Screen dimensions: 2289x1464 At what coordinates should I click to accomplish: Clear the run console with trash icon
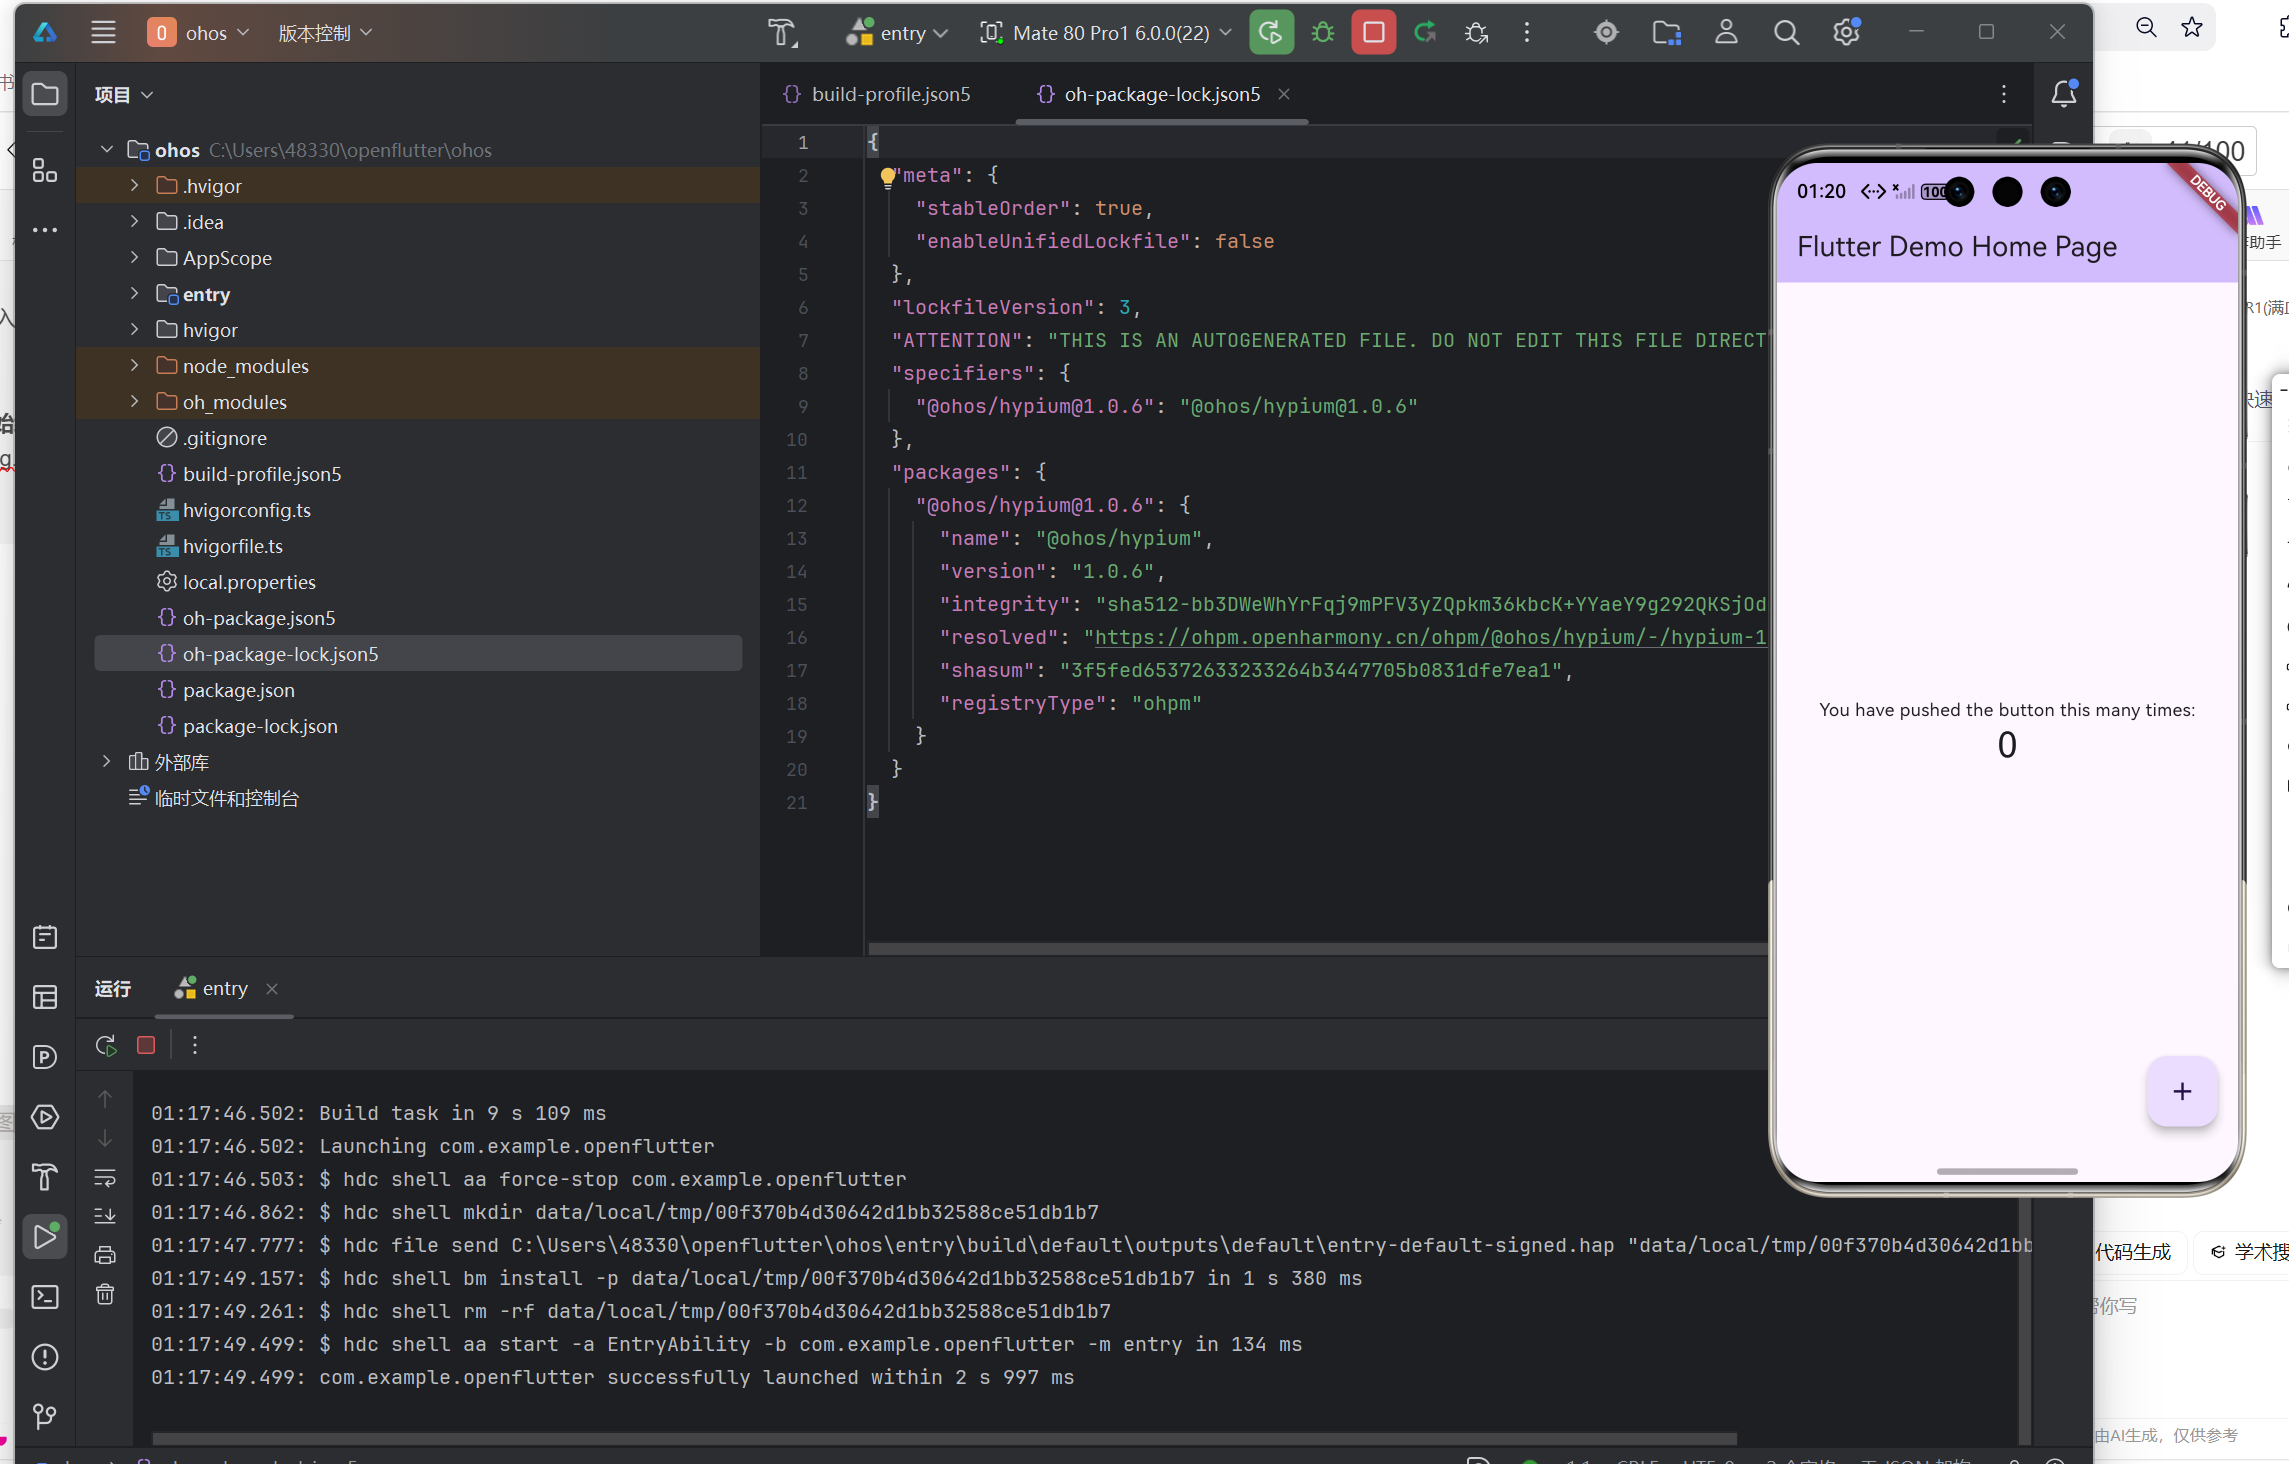[105, 1294]
